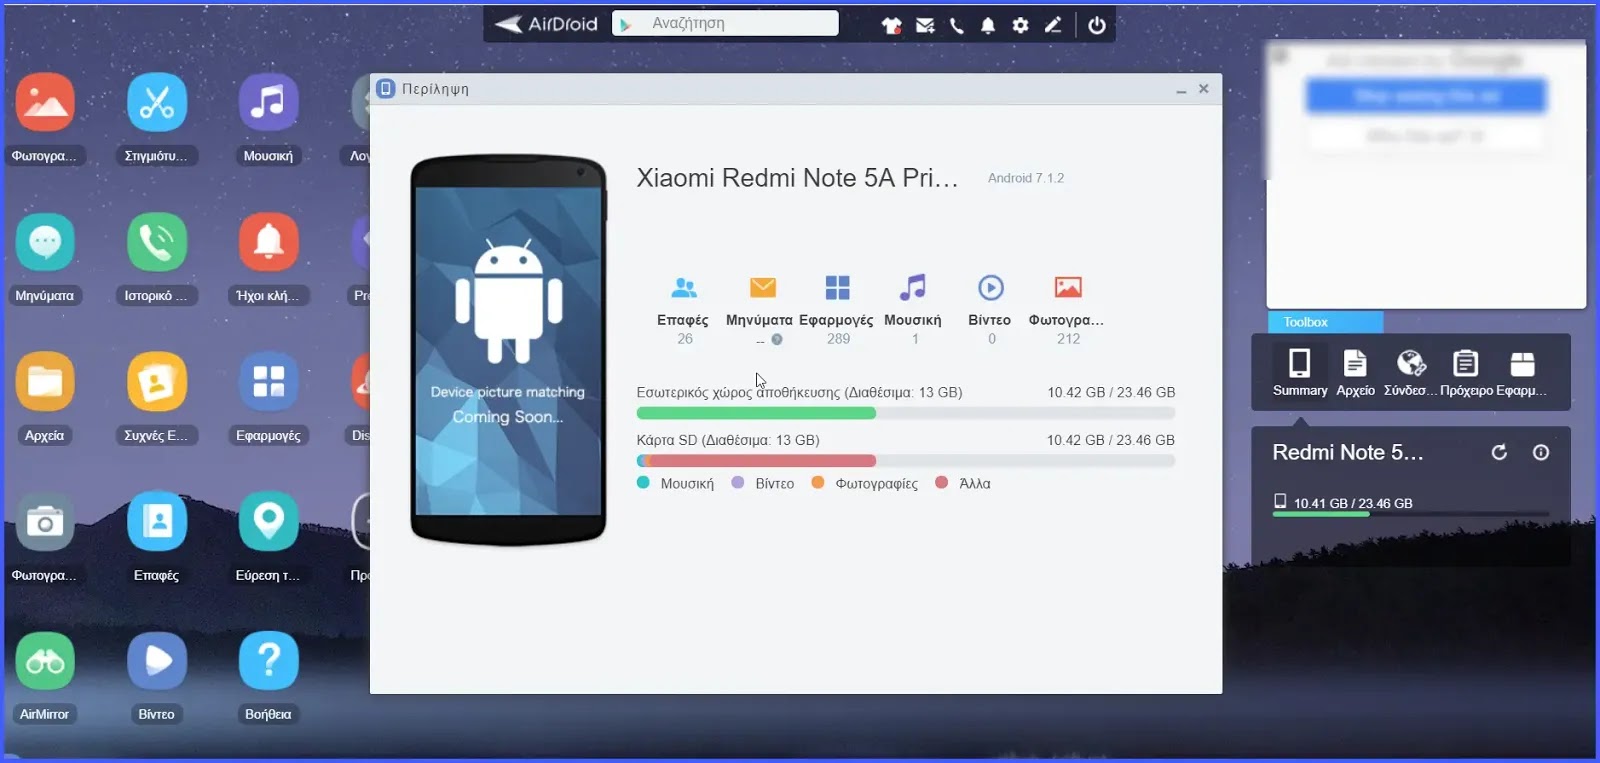Open the Στιγμιότυπο screenshot scissors icon

pos(156,102)
